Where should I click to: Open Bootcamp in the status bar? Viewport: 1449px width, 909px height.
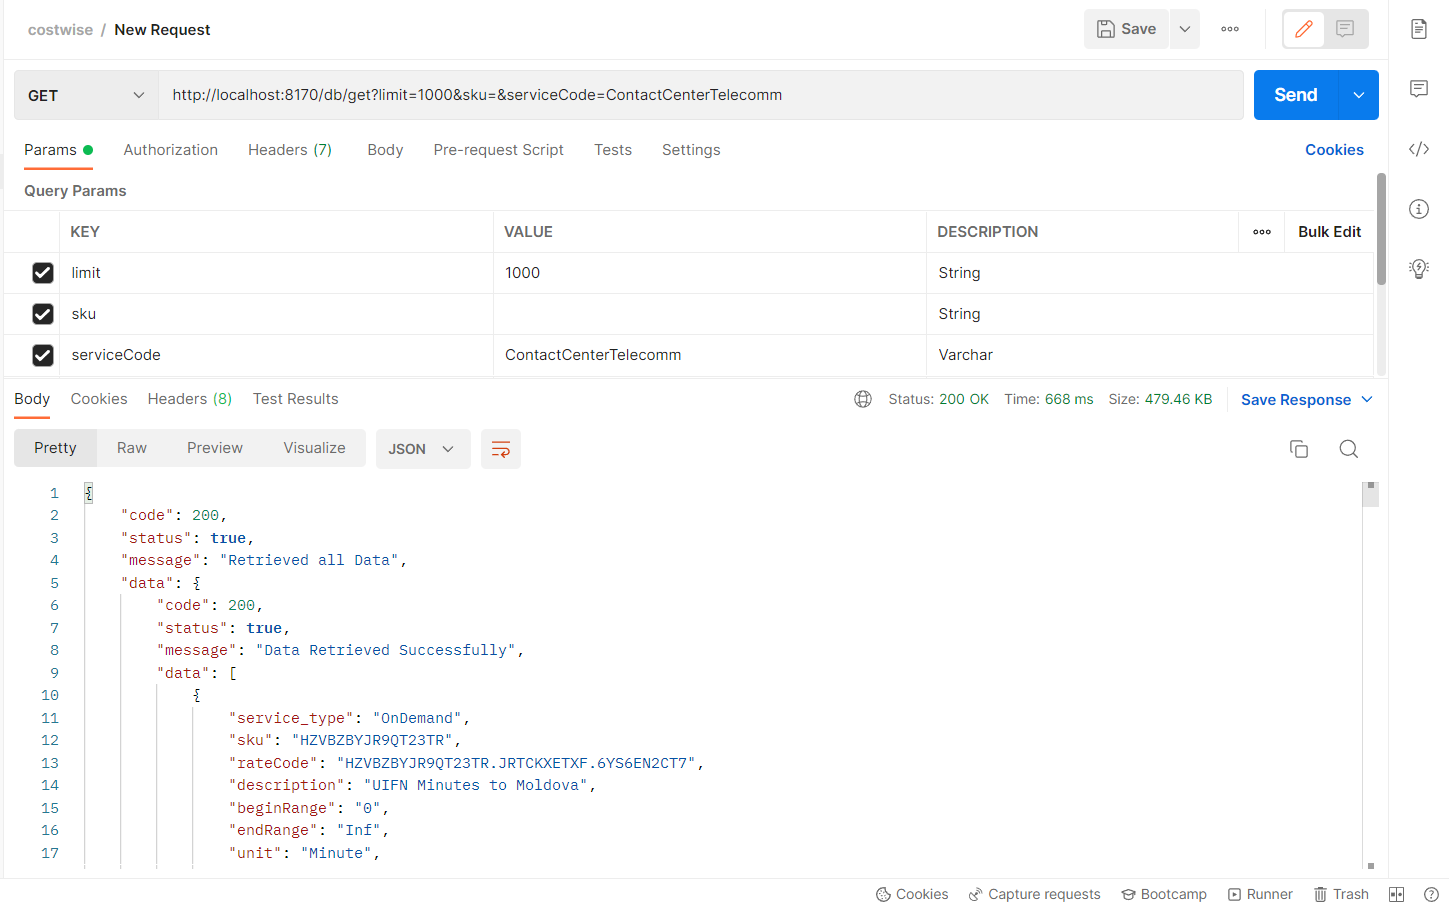pos(1164,894)
